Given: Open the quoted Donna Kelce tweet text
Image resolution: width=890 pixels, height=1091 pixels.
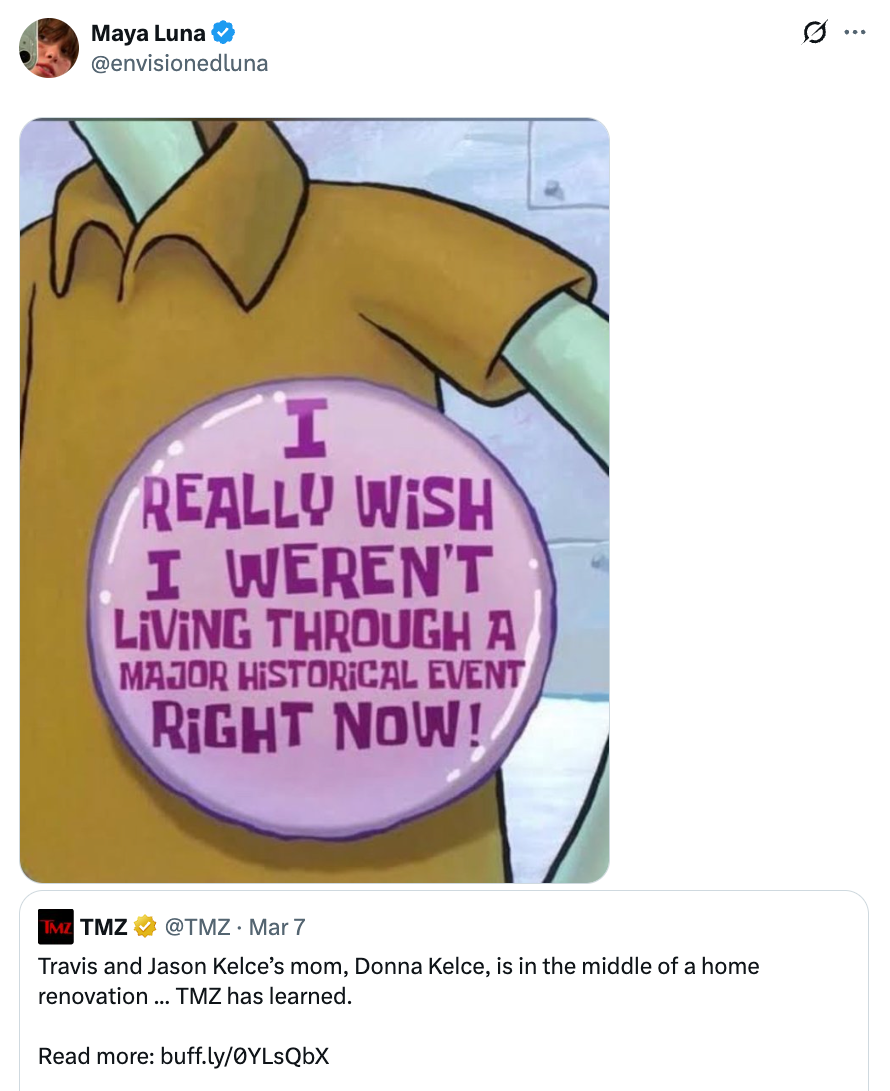Looking at the screenshot, I should 399,981.
